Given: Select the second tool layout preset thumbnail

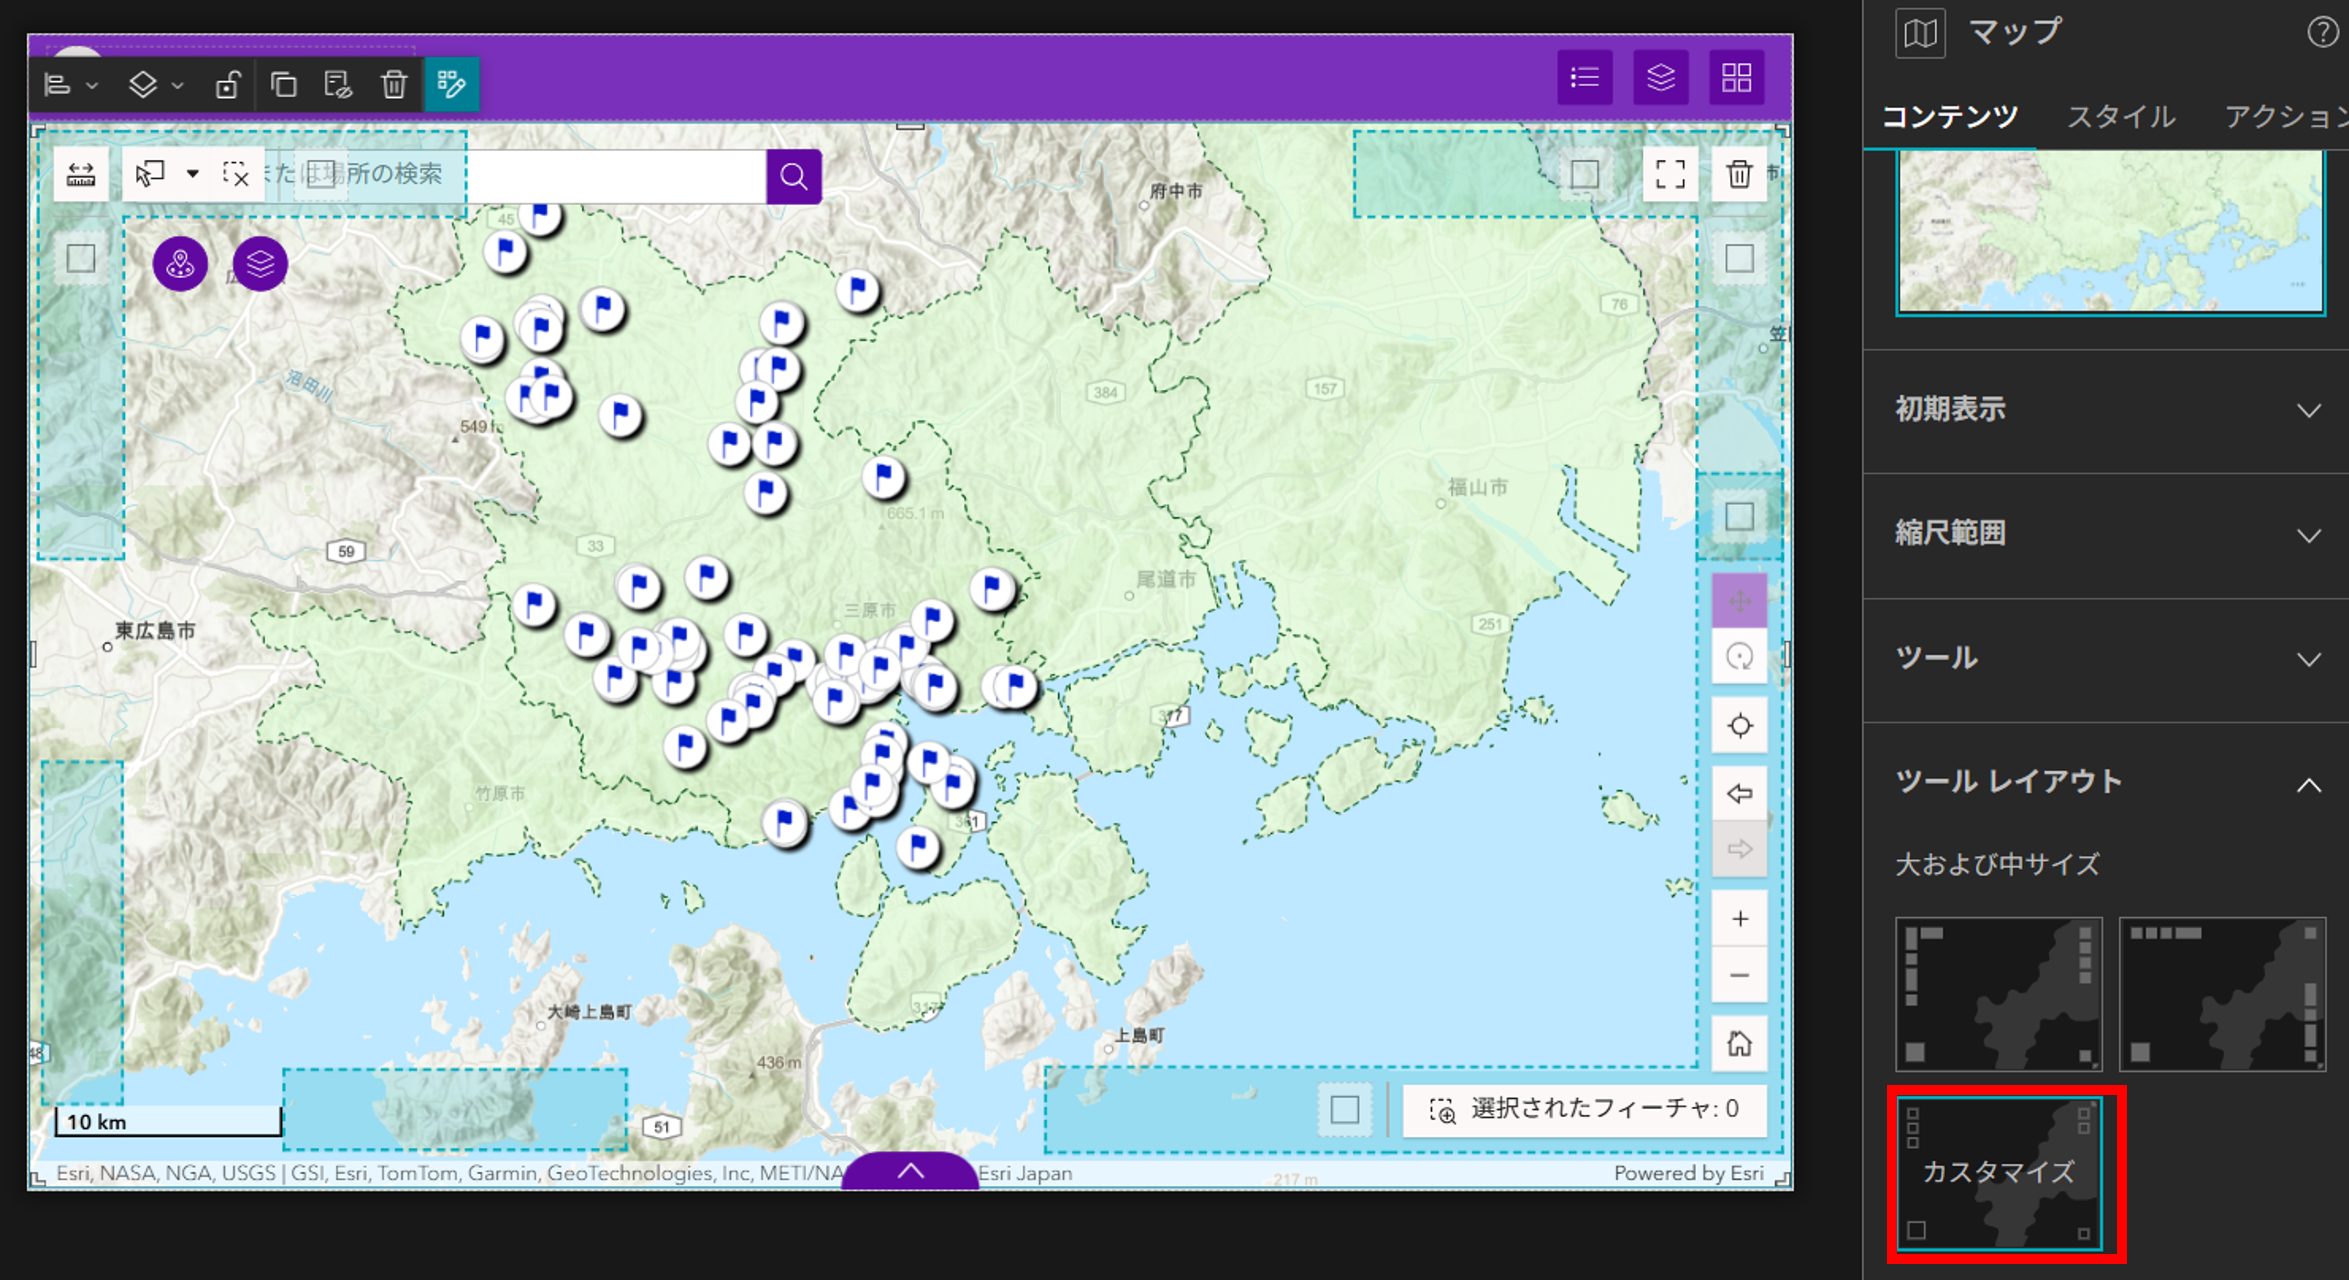Looking at the screenshot, I should click(x=2221, y=994).
